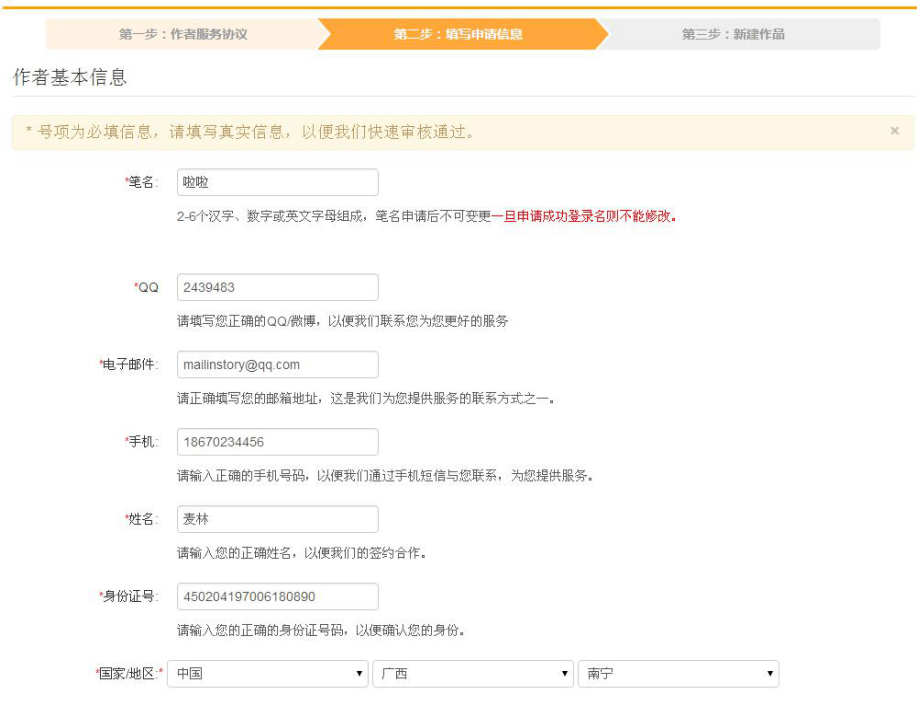The width and height of the screenshot is (917, 706).
Task: Click the 笔名 field label
Action: point(142,182)
